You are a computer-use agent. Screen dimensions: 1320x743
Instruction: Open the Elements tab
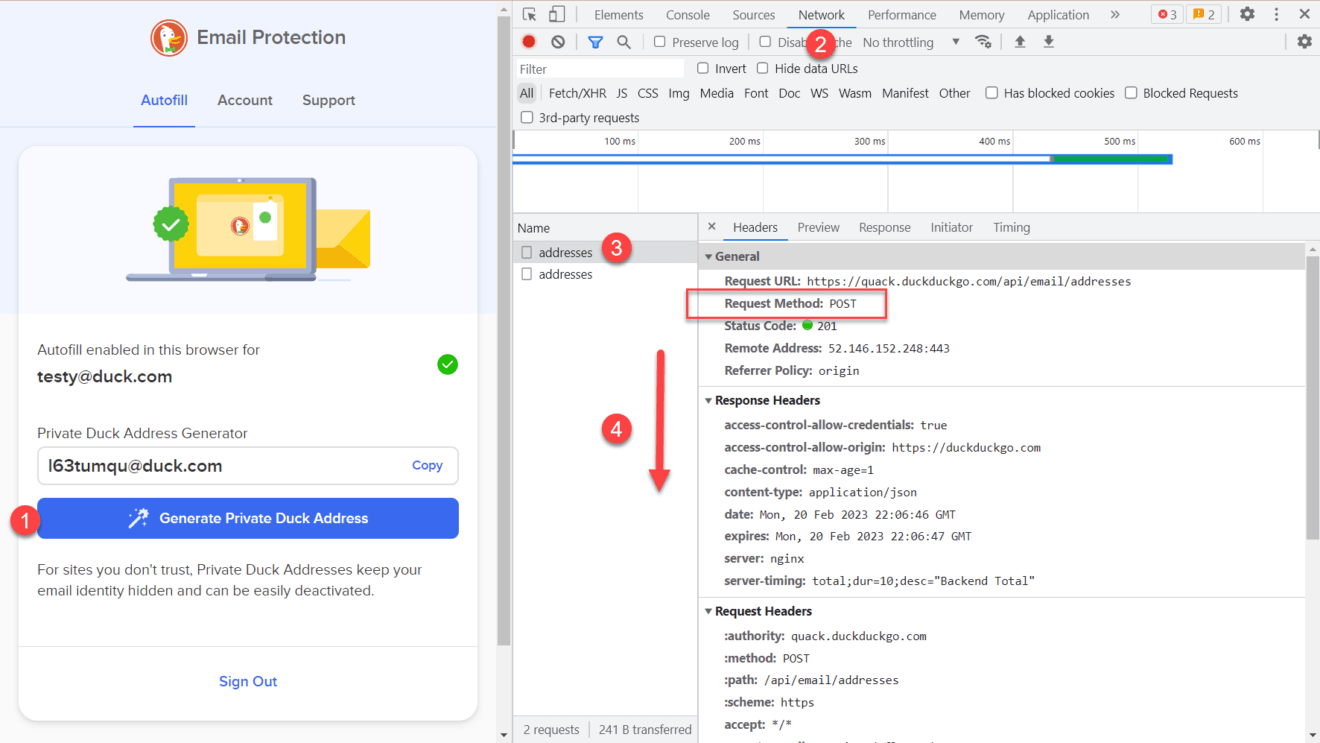(619, 15)
